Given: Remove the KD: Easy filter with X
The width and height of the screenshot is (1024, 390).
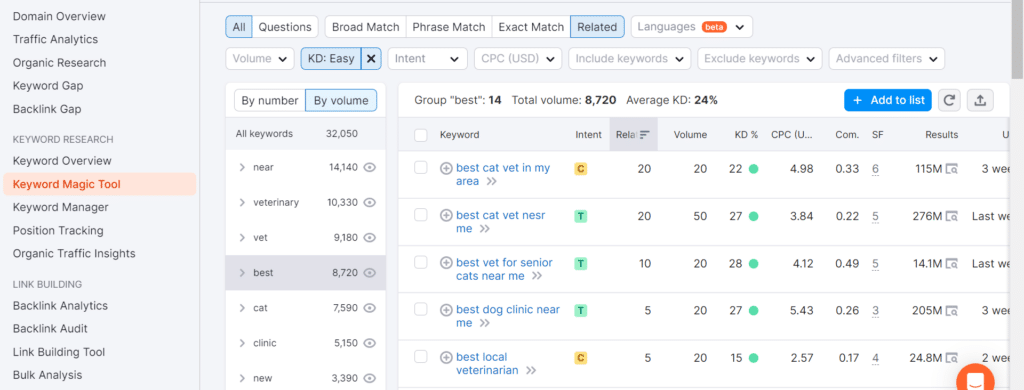Looking at the screenshot, I should pyautogui.click(x=371, y=59).
